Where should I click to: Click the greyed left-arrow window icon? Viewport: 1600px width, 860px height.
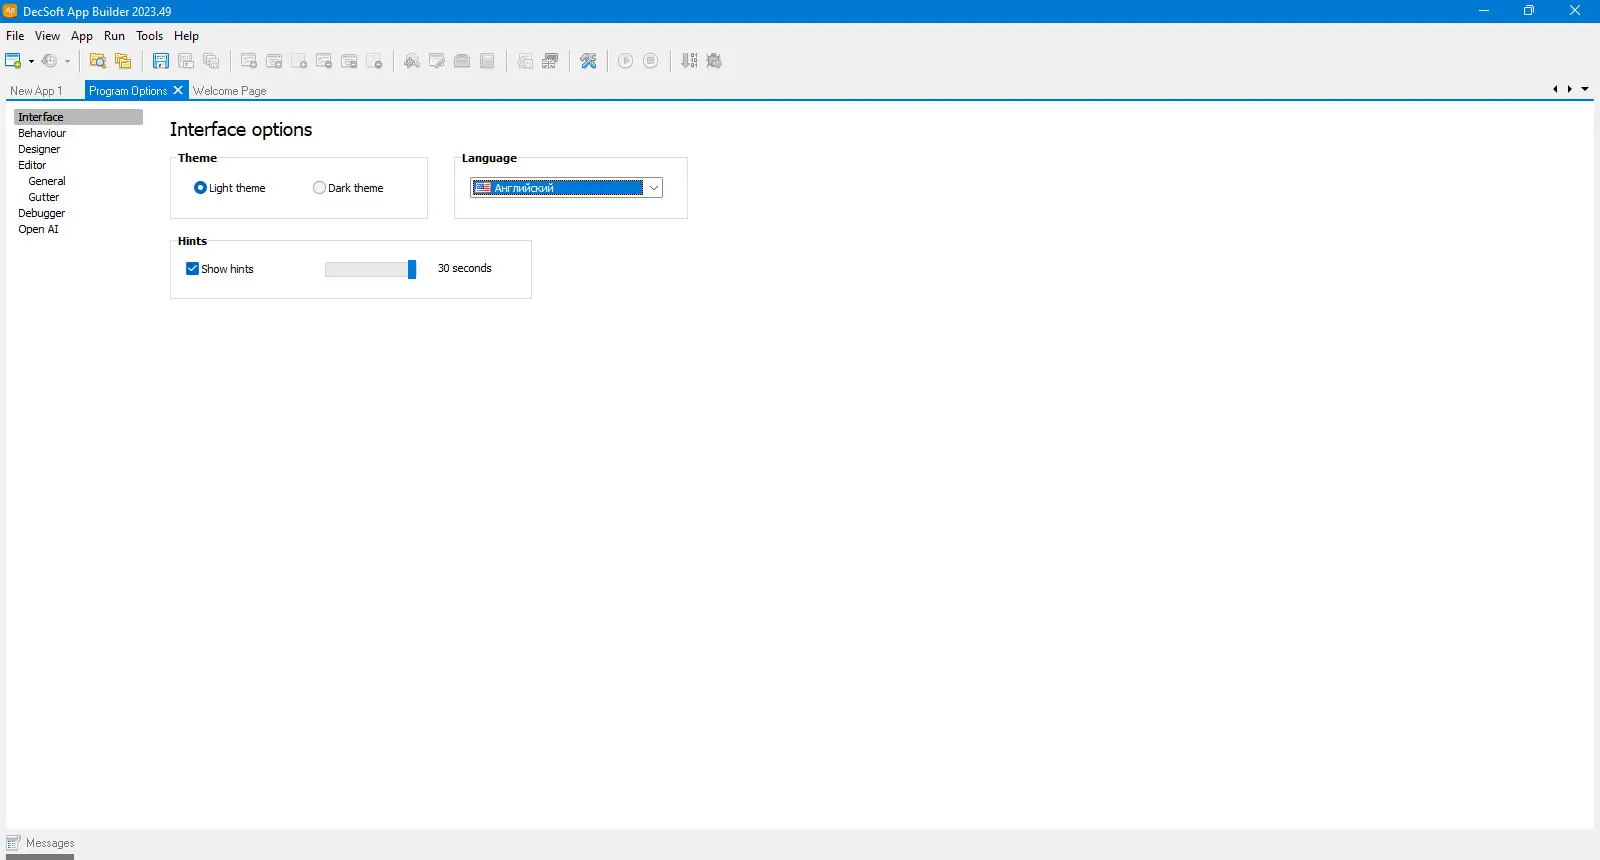coord(525,61)
